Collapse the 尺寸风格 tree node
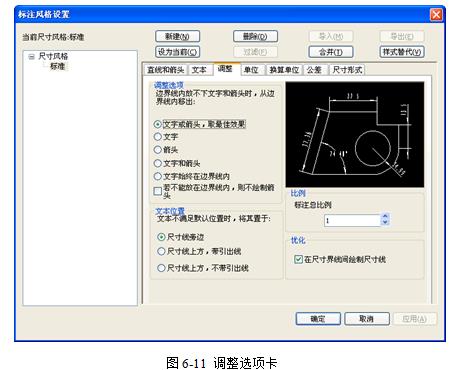Image resolution: width=452 pixels, height=370 pixels. (x=32, y=57)
